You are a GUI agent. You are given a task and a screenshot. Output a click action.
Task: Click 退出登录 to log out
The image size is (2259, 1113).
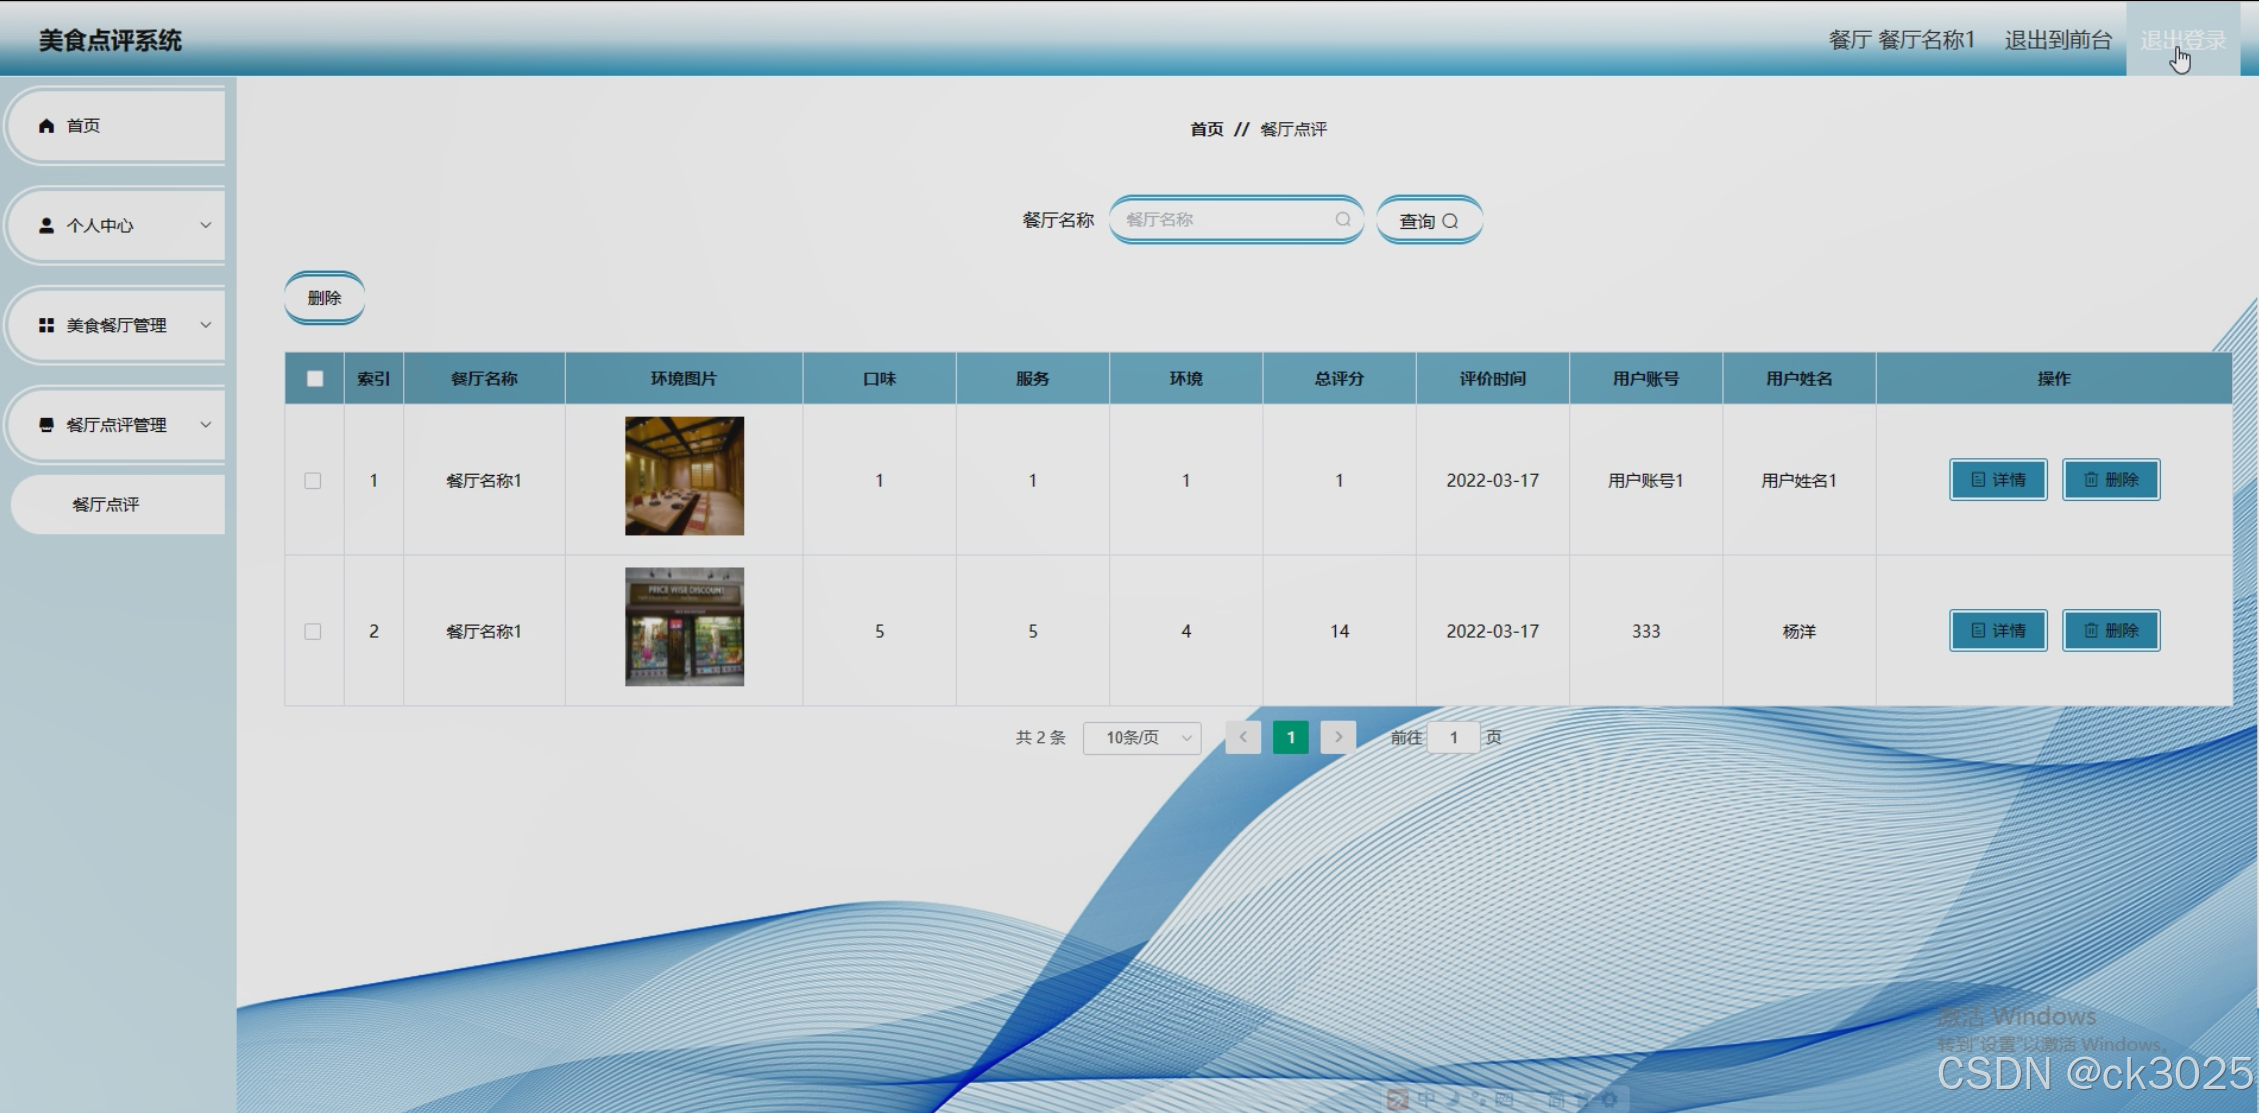point(2182,40)
